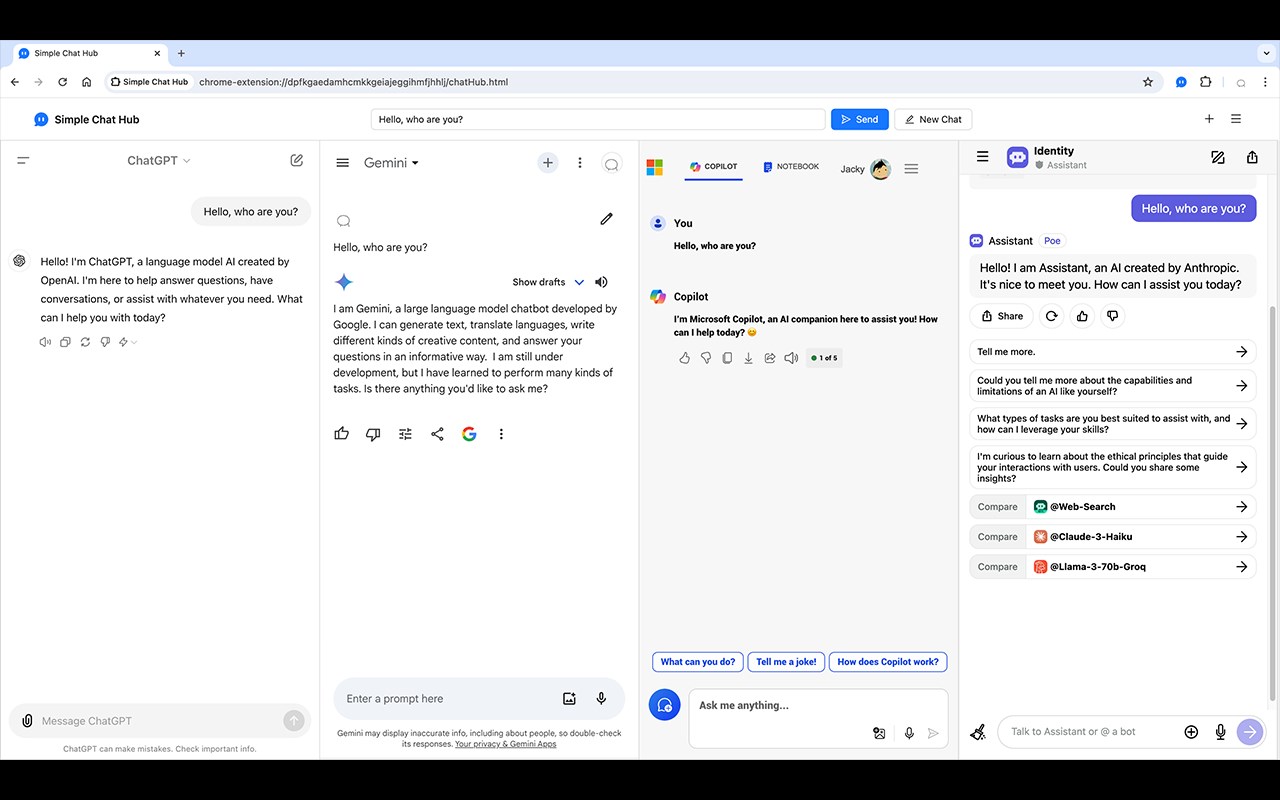Bookmark this page with star icon
The image size is (1280, 800).
1148,82
